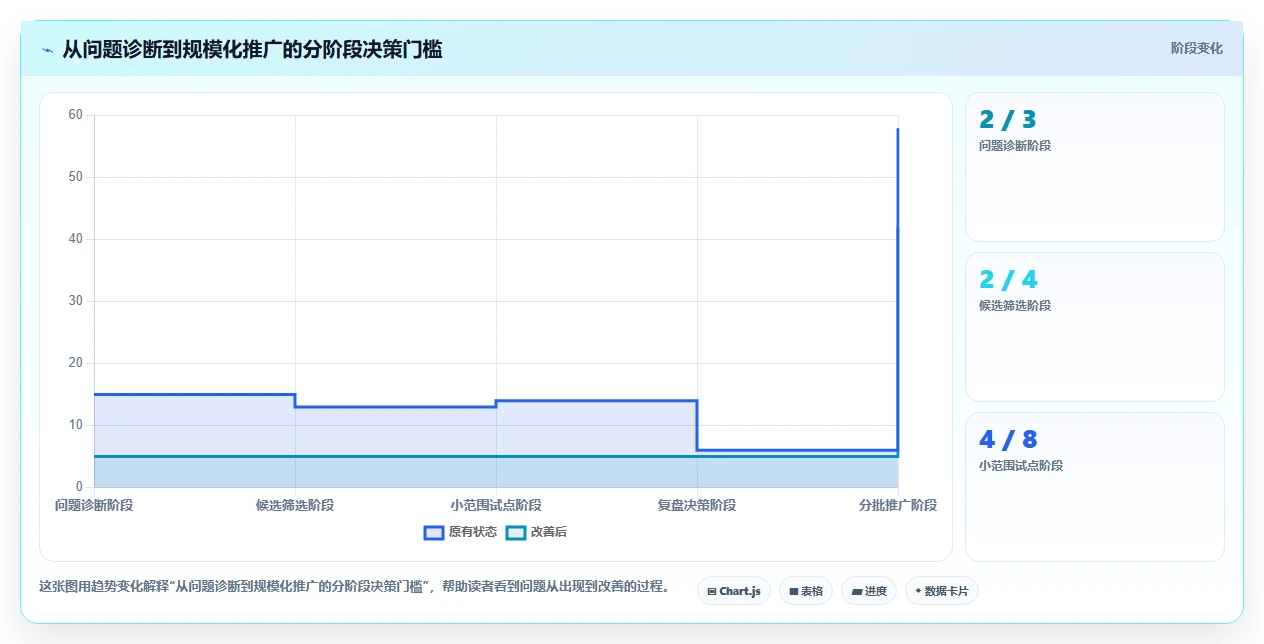Select the 进度 tag pill
The height and width of the screenshot is (644, 1264).
(x=869, y=591)
